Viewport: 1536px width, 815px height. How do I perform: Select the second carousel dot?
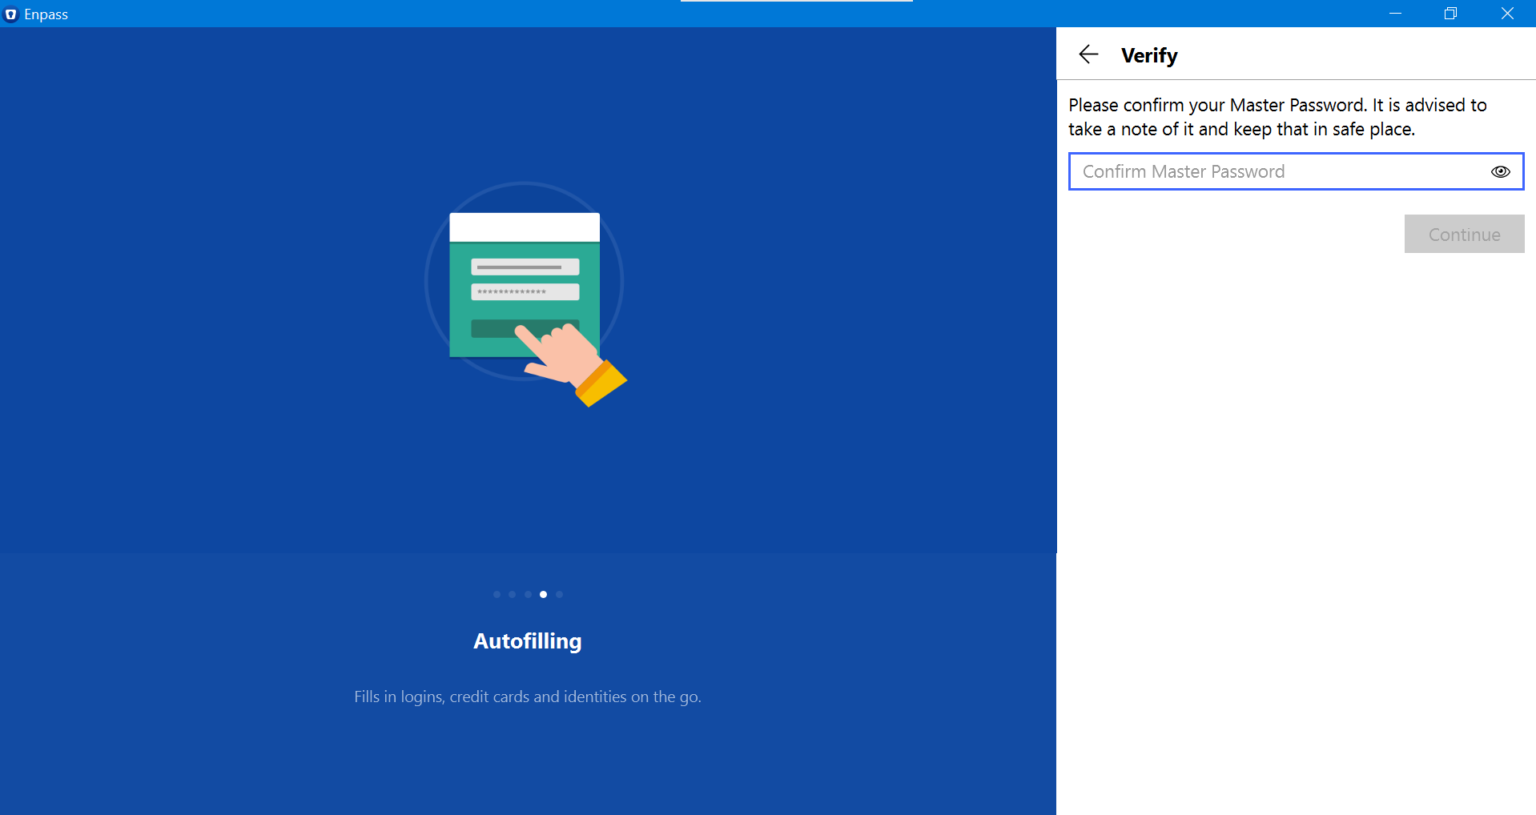click(x=512, y=593)
